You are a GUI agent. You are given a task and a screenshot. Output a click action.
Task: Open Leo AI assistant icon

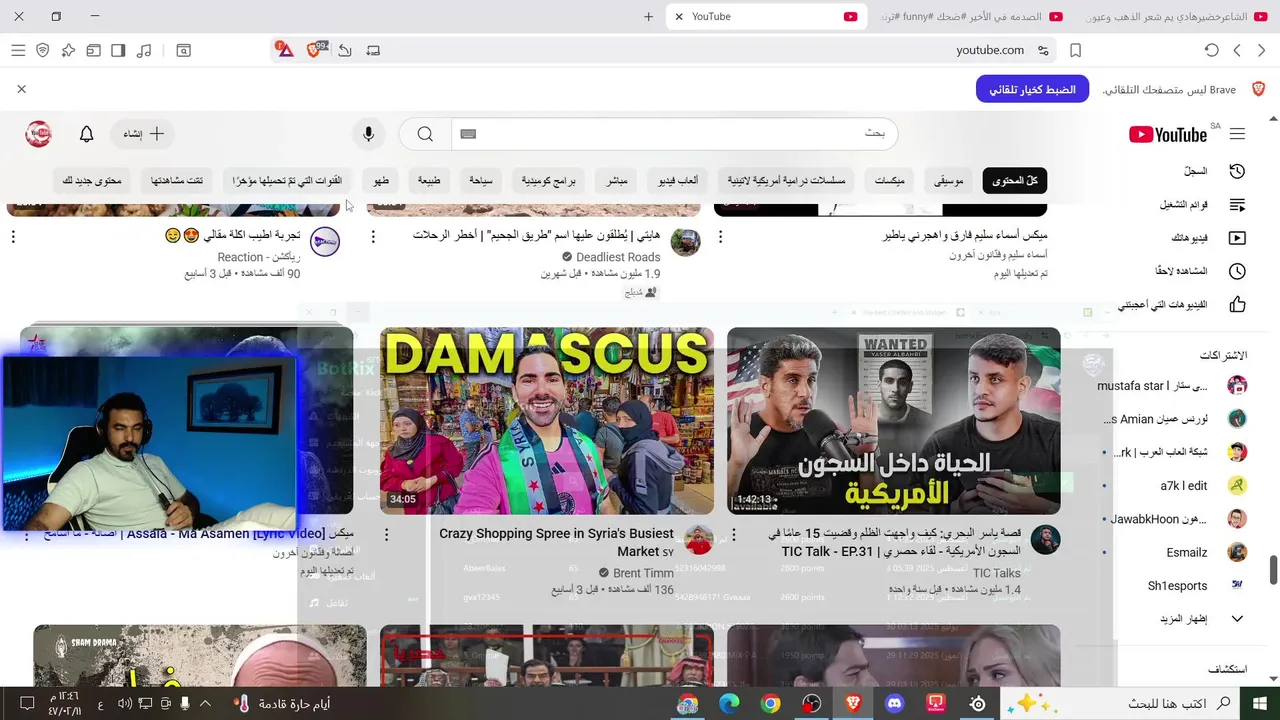point(68,50)
